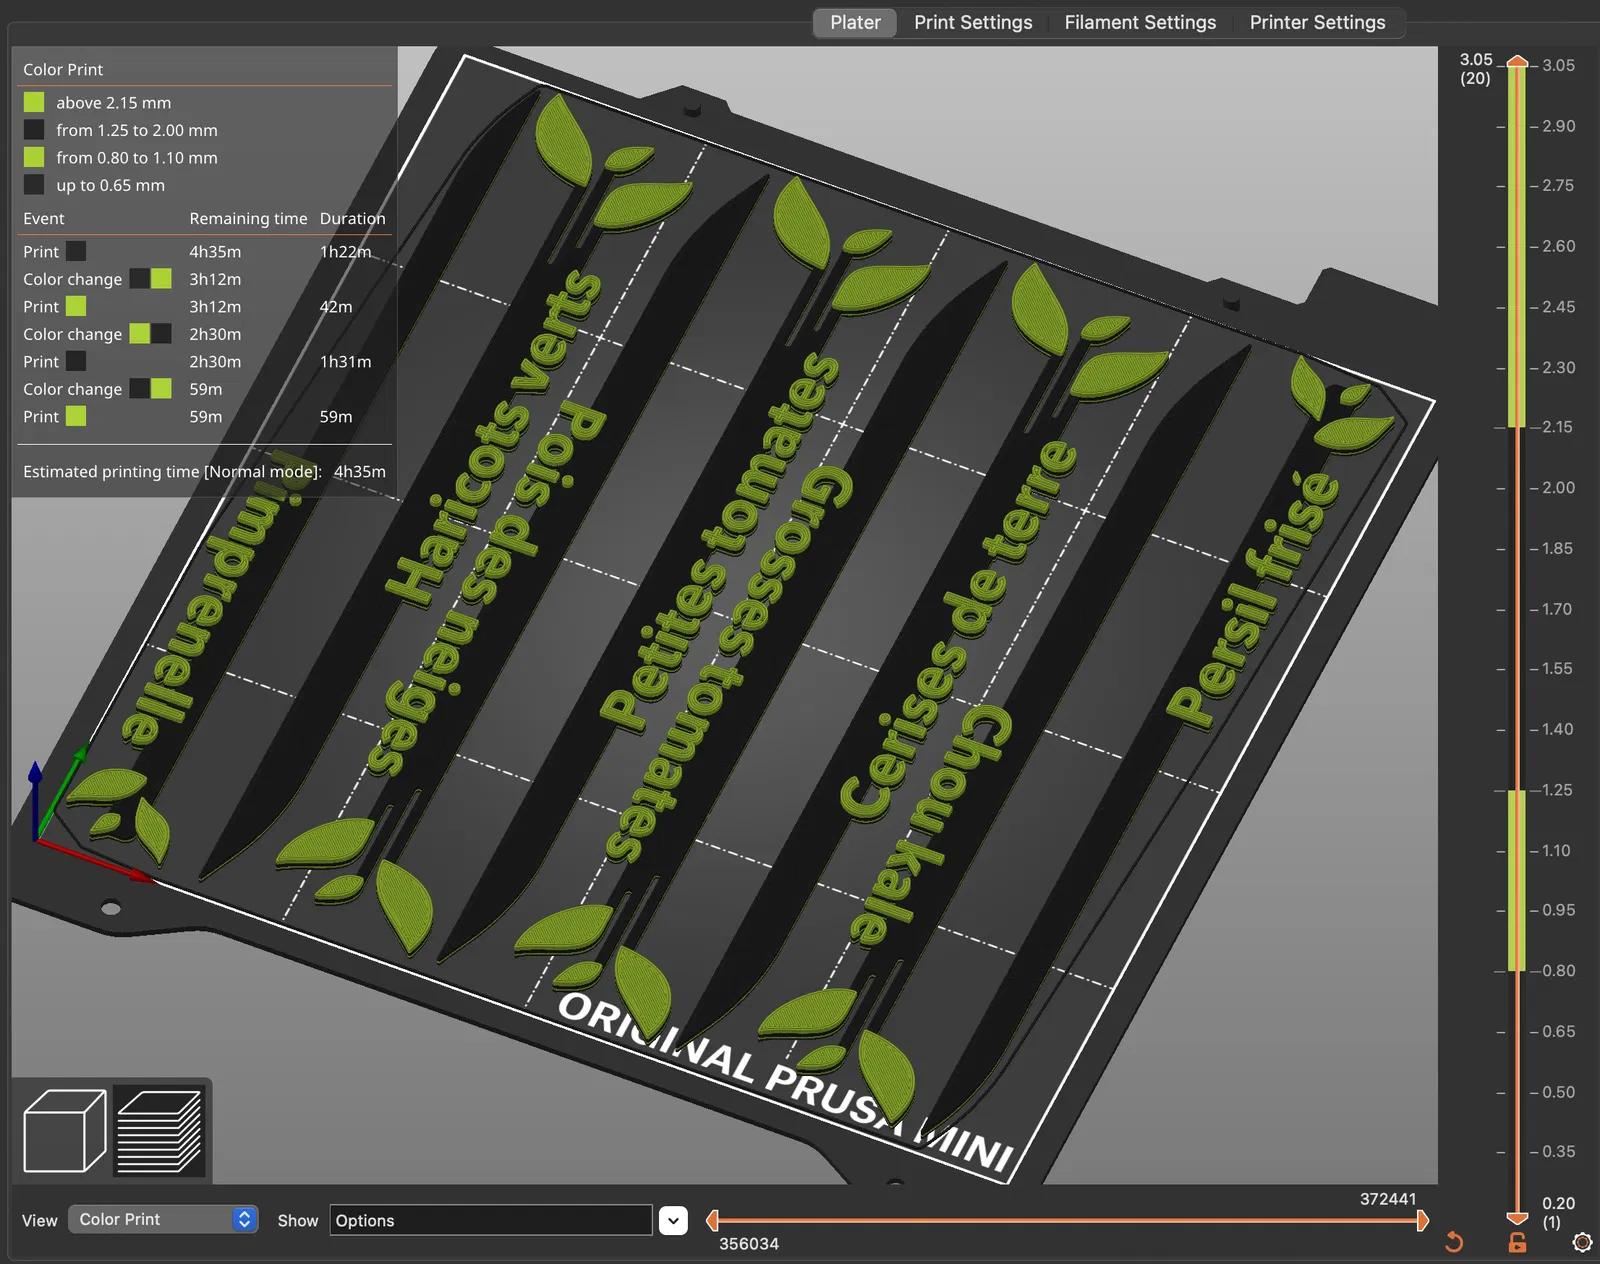Click the black swatch for 1.25 to 2.00 mm
Screen dimensions: 1600x1264
pyautogui.click(x=34, y=130)
